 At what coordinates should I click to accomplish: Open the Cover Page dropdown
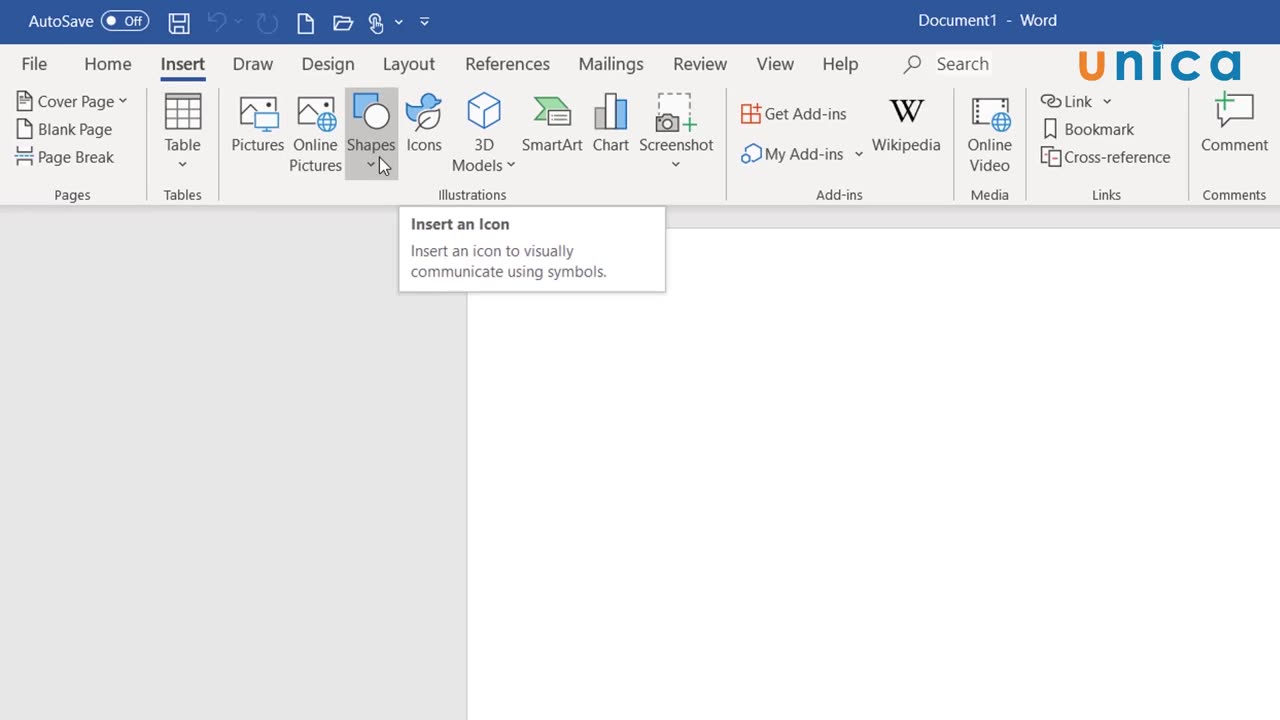[72, 101]
